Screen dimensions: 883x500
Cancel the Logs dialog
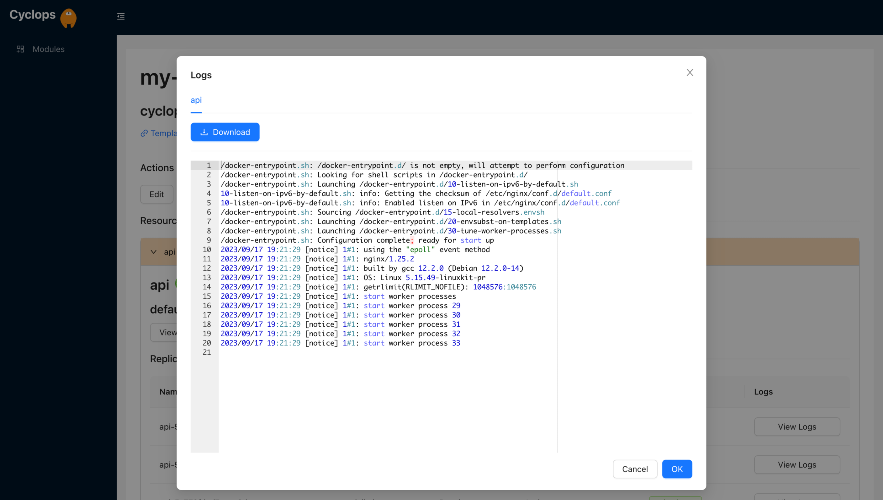tap(635, 469)
